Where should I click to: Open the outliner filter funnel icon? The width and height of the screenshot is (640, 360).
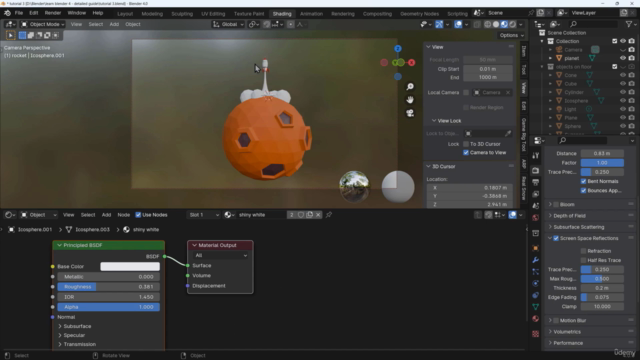629,24
